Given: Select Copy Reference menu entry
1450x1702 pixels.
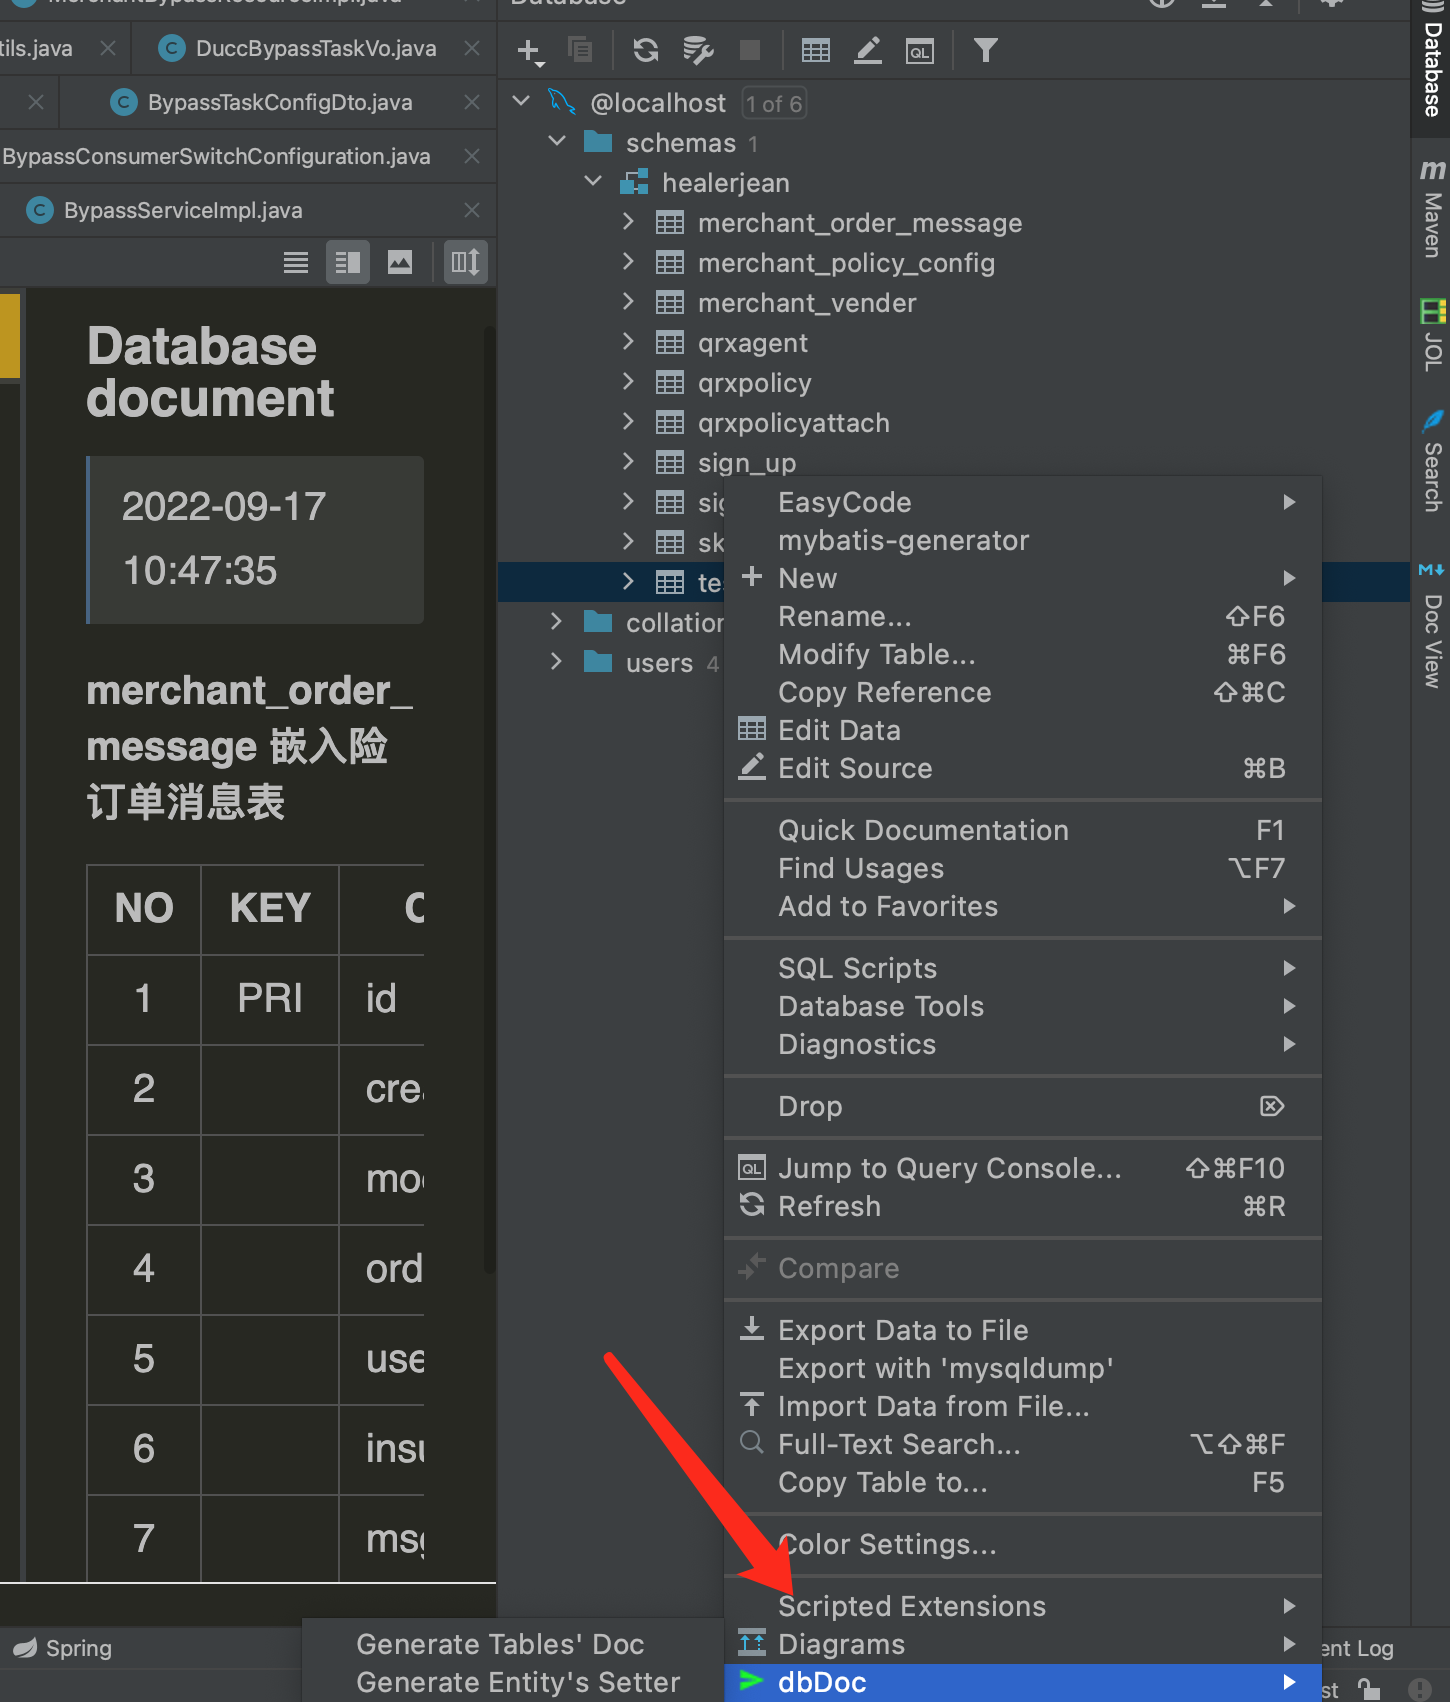Looking at the screenshot, I should 1023,692.
